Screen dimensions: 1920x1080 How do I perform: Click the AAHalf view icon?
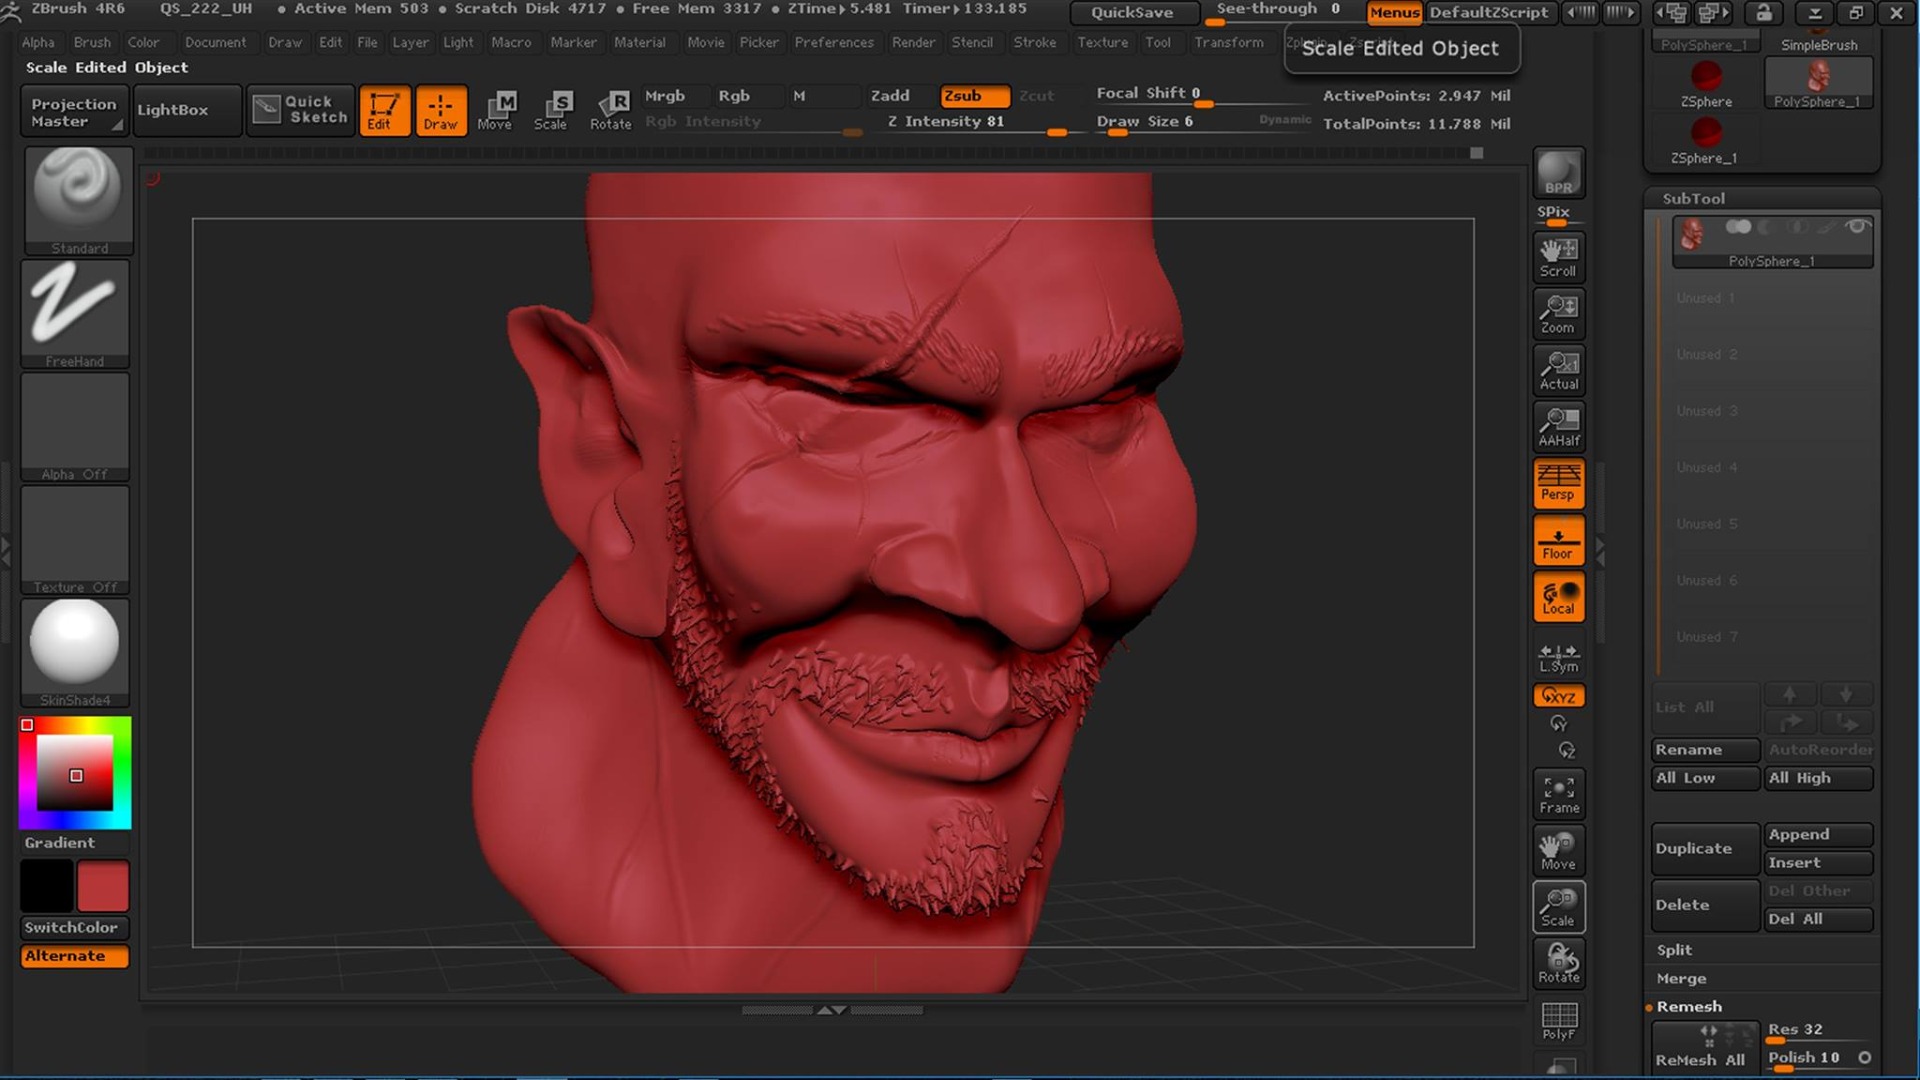1558,426
